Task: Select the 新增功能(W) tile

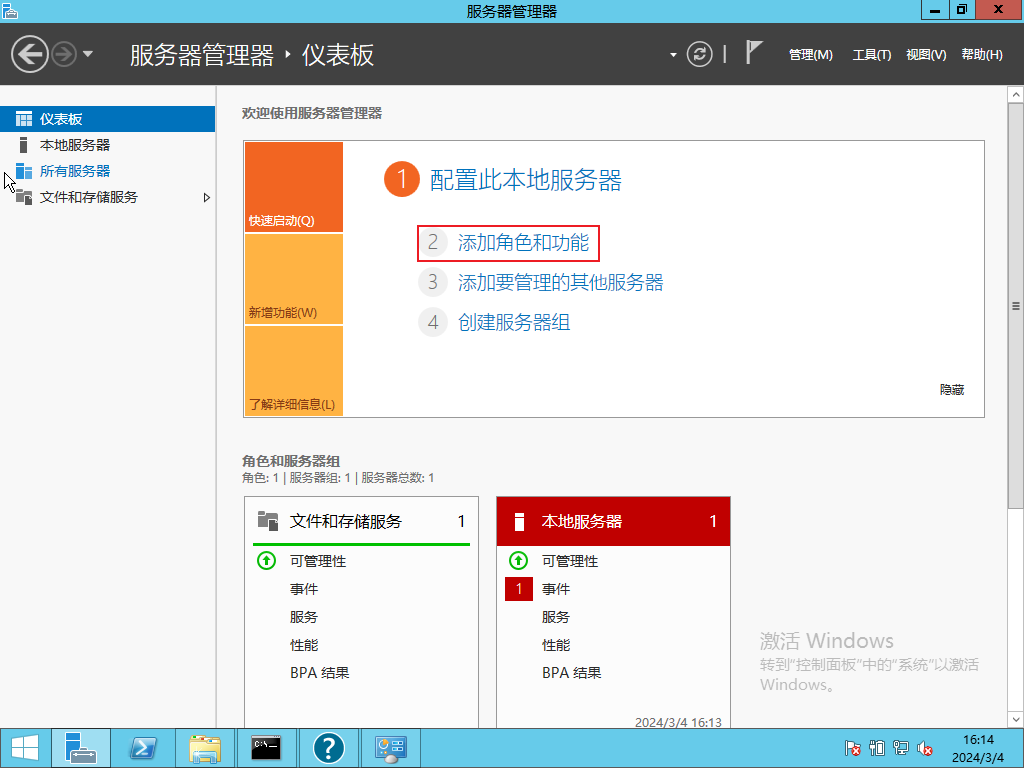Action: click(x=294, y=279)
